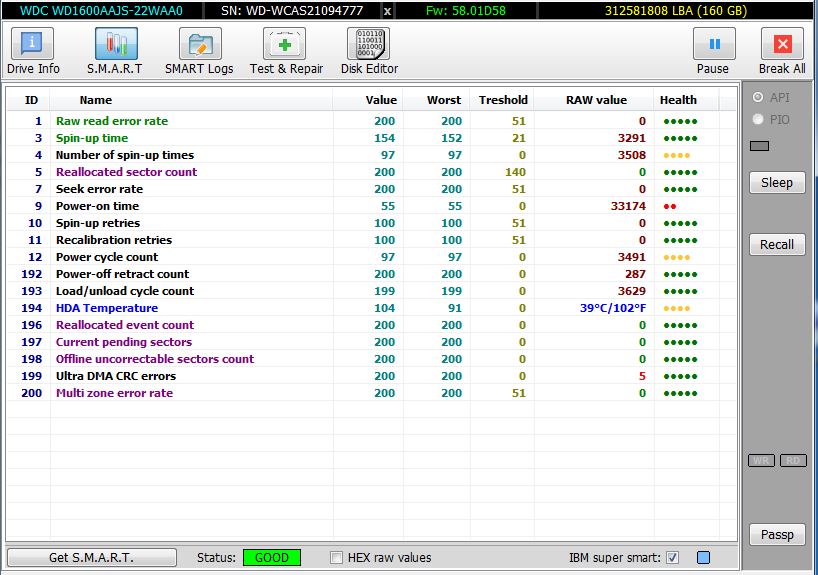818x575 pixels.
Task: Open the Disk Editor icon
Action: pyautogui.click(x=368, y=44)
